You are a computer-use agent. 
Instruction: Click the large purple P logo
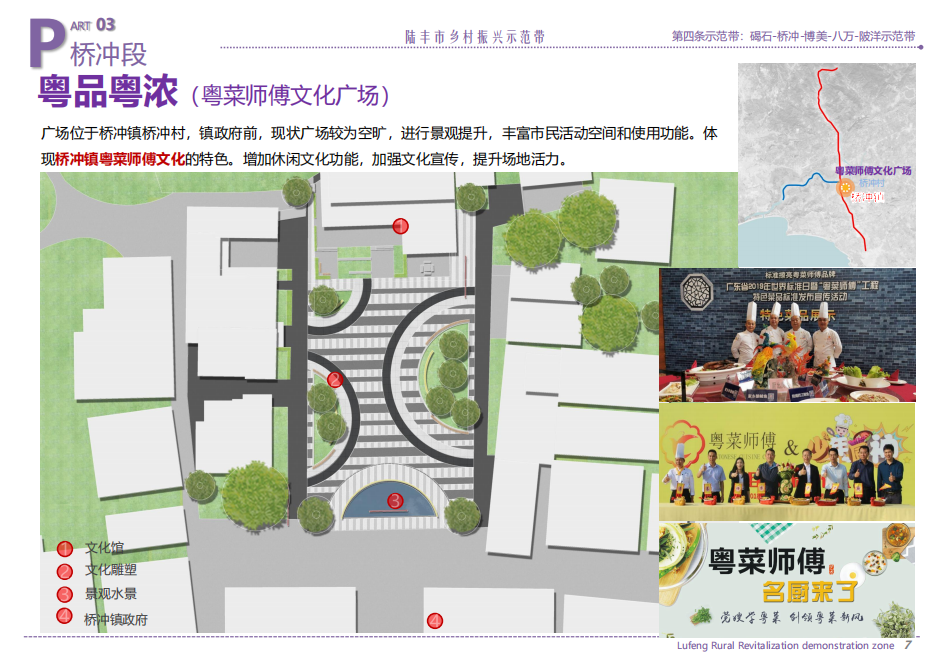[46, 42]
